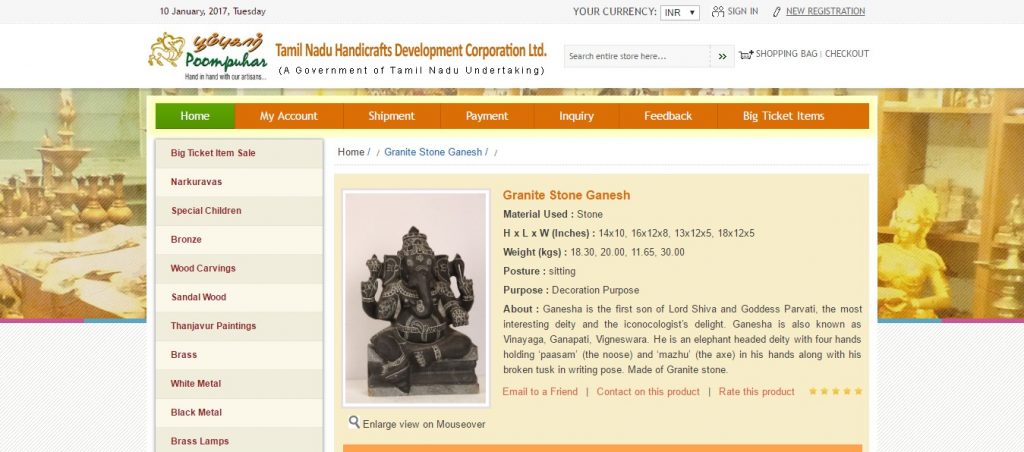Screen dimensions: 1024x452
Task: Open the Shipment menu tab
Action: [x=391, y=116]
